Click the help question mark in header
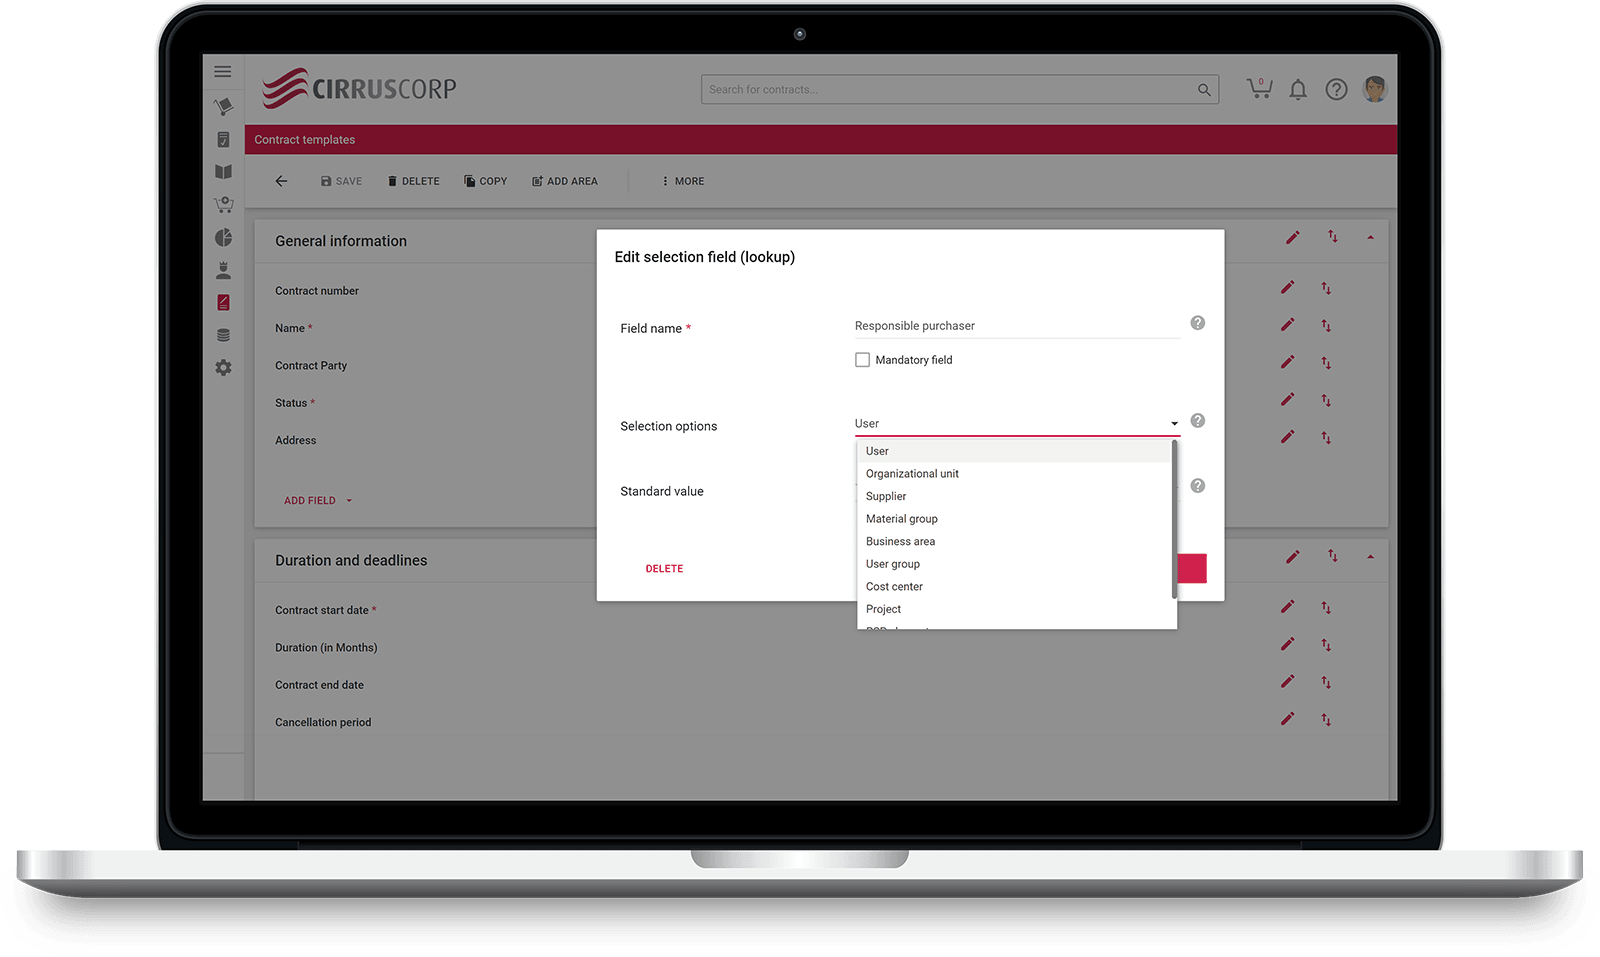The width and height of the screenshot is (1600, 957). [1336, 90]
